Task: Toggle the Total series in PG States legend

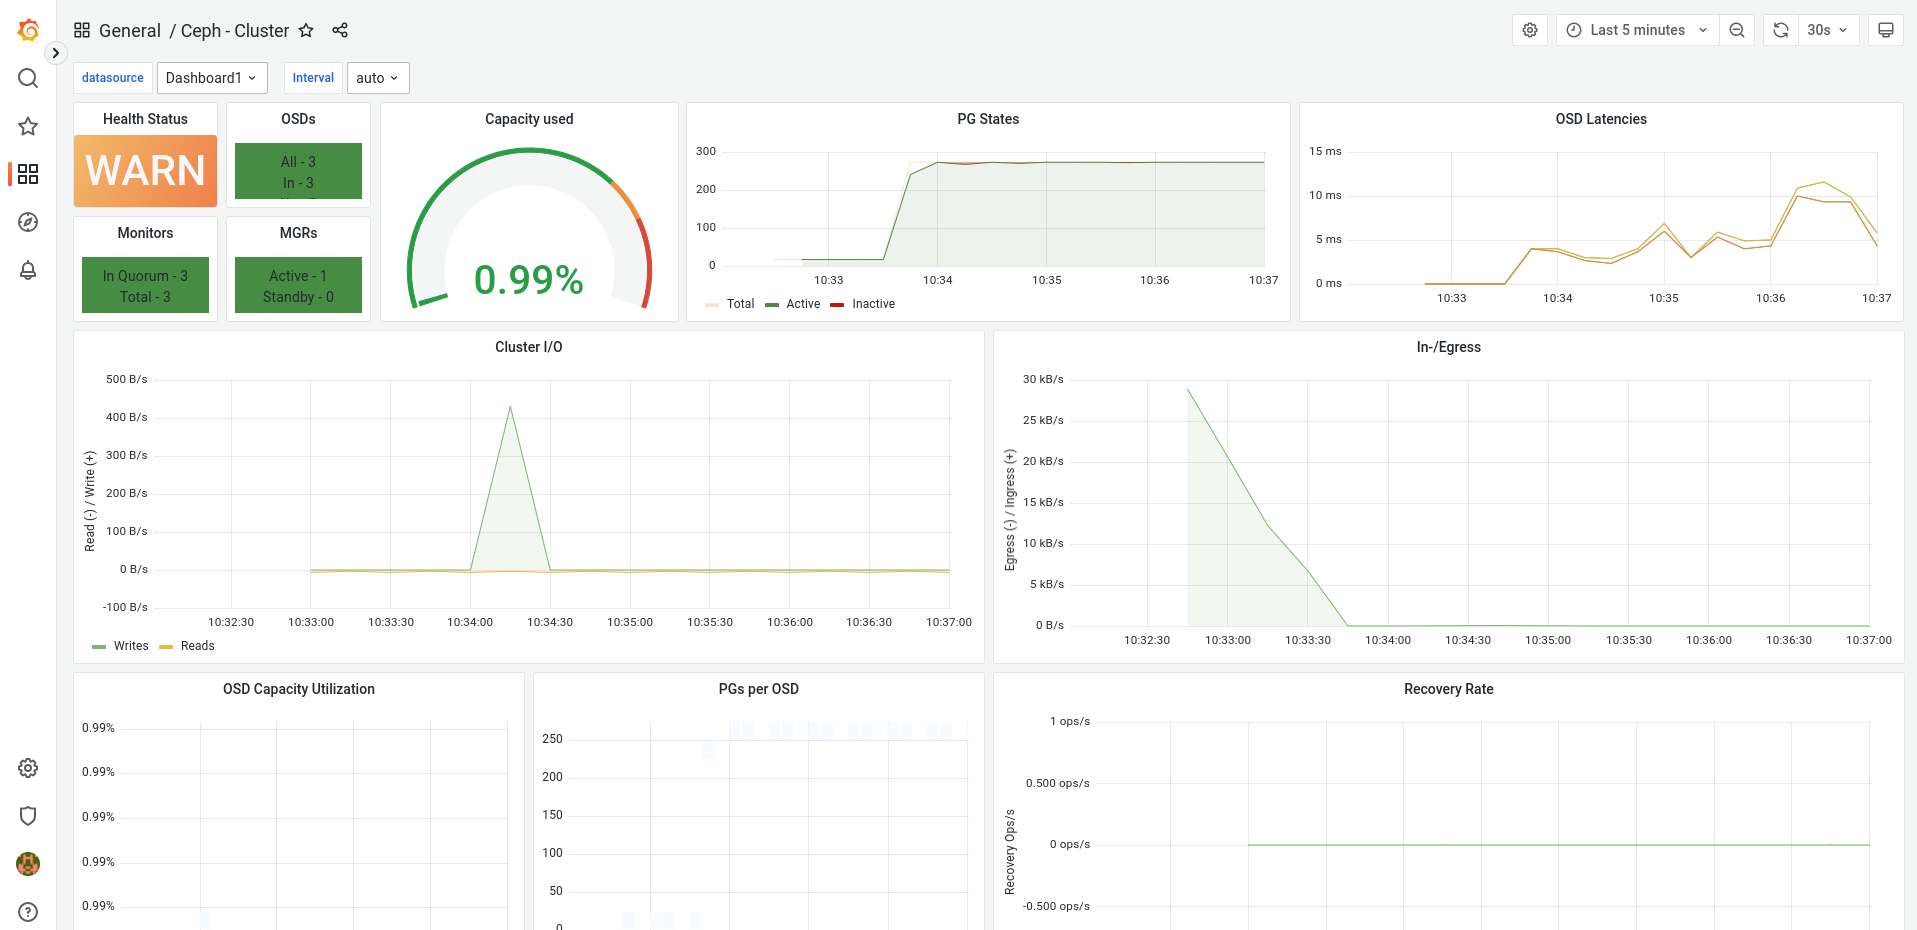Action: tap(741, 304)
